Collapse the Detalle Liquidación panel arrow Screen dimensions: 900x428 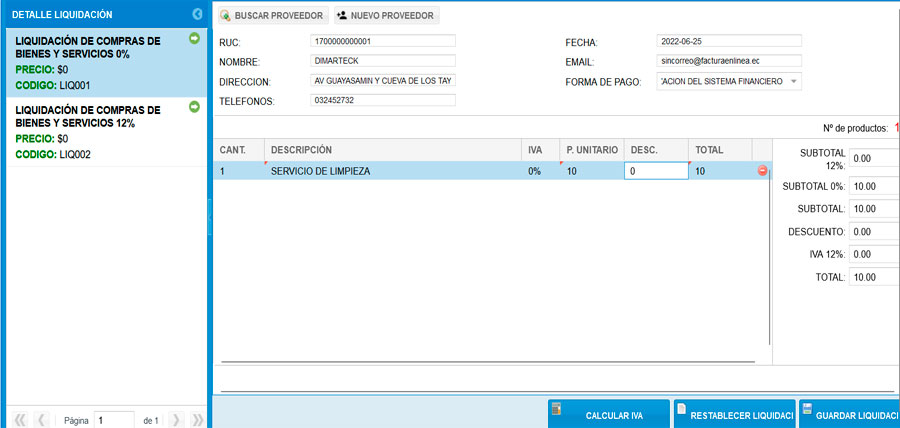[x=197, y=14]
